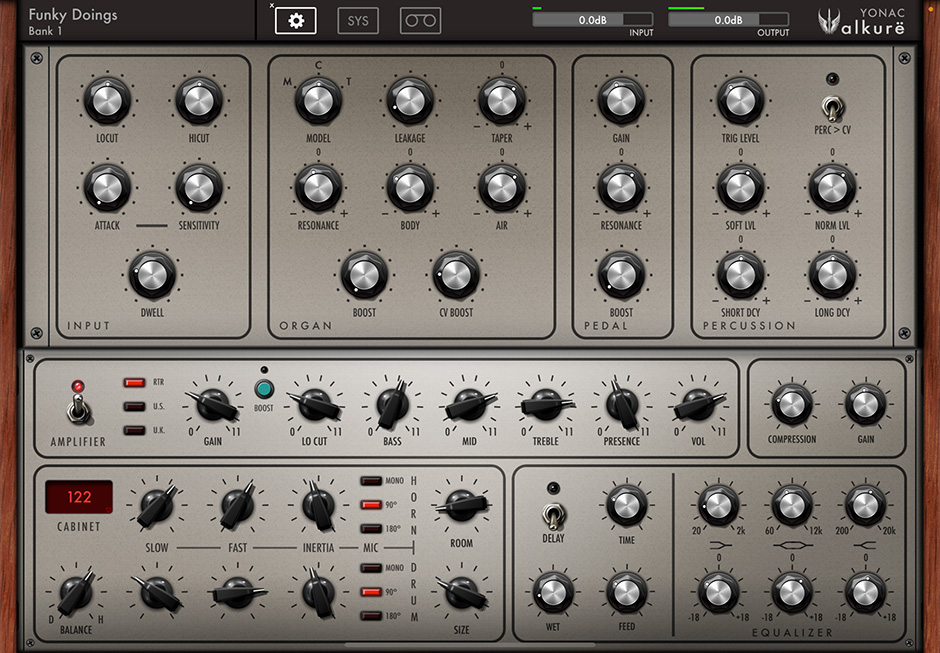This screenshot has height=653, width=940.
Task: Click the organ MODEL knob
Action: (x=318, y=99)
